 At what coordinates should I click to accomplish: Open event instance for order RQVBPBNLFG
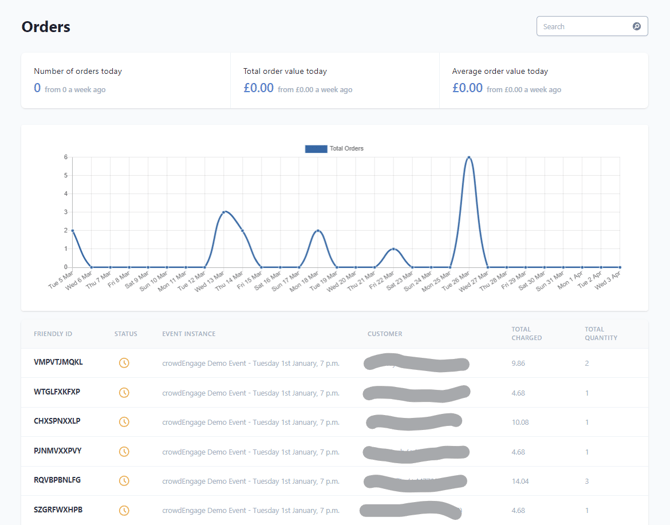(250, 481)
